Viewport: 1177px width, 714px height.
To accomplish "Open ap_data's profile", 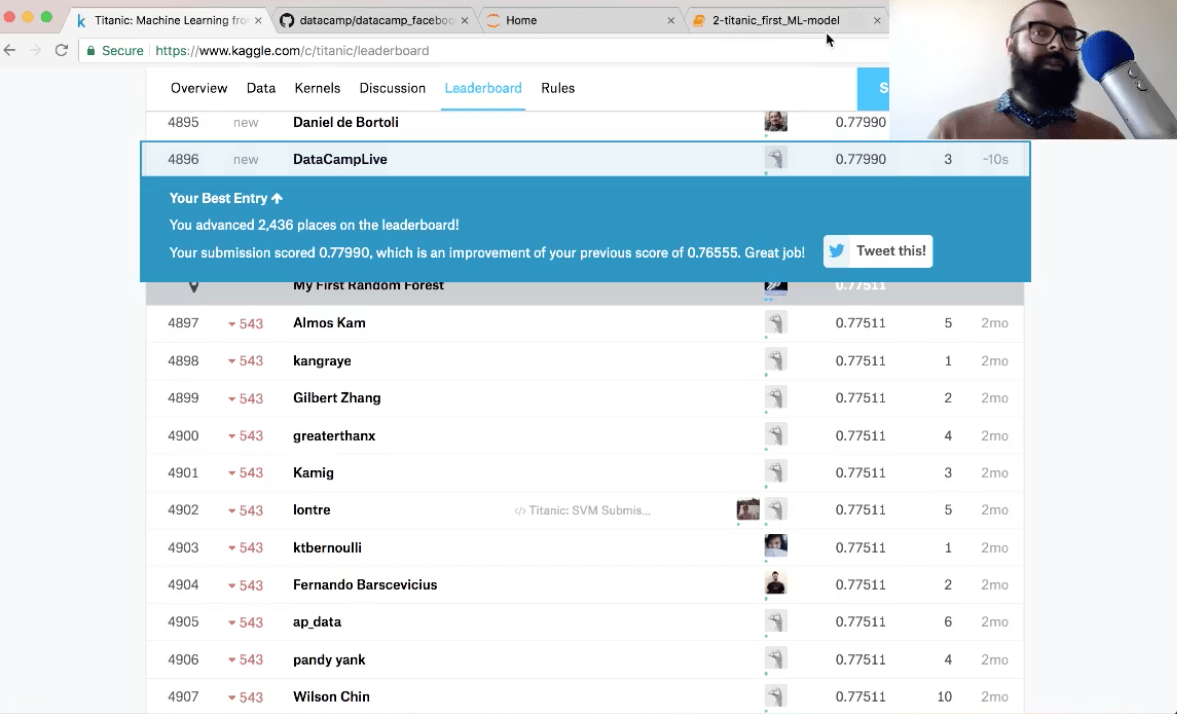I will click(x=317, y=622).
